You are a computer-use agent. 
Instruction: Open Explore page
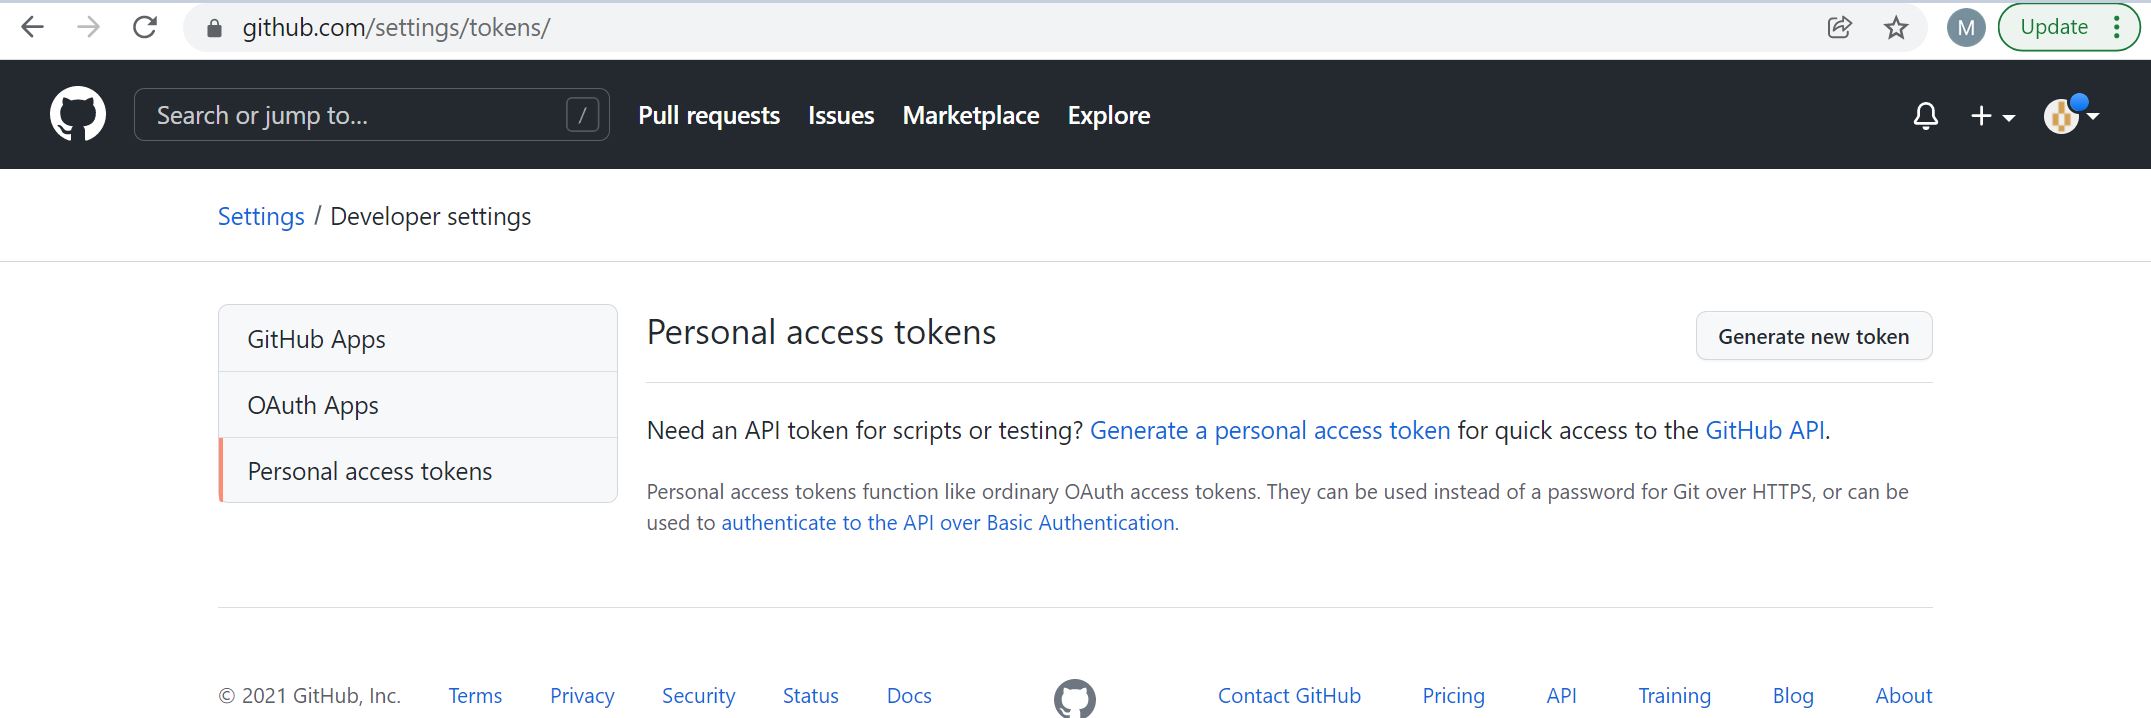coord(1109,115)
